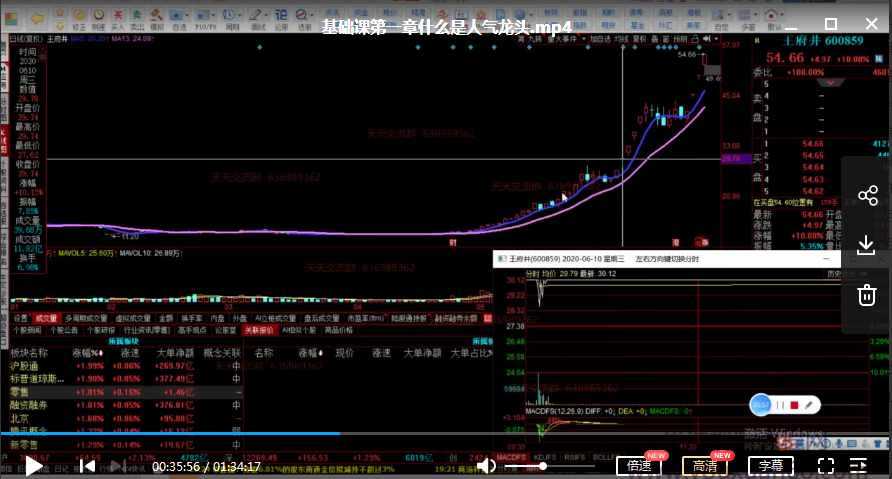
Task: Switch to the 关联报价 tab
Action: [258, 329]
